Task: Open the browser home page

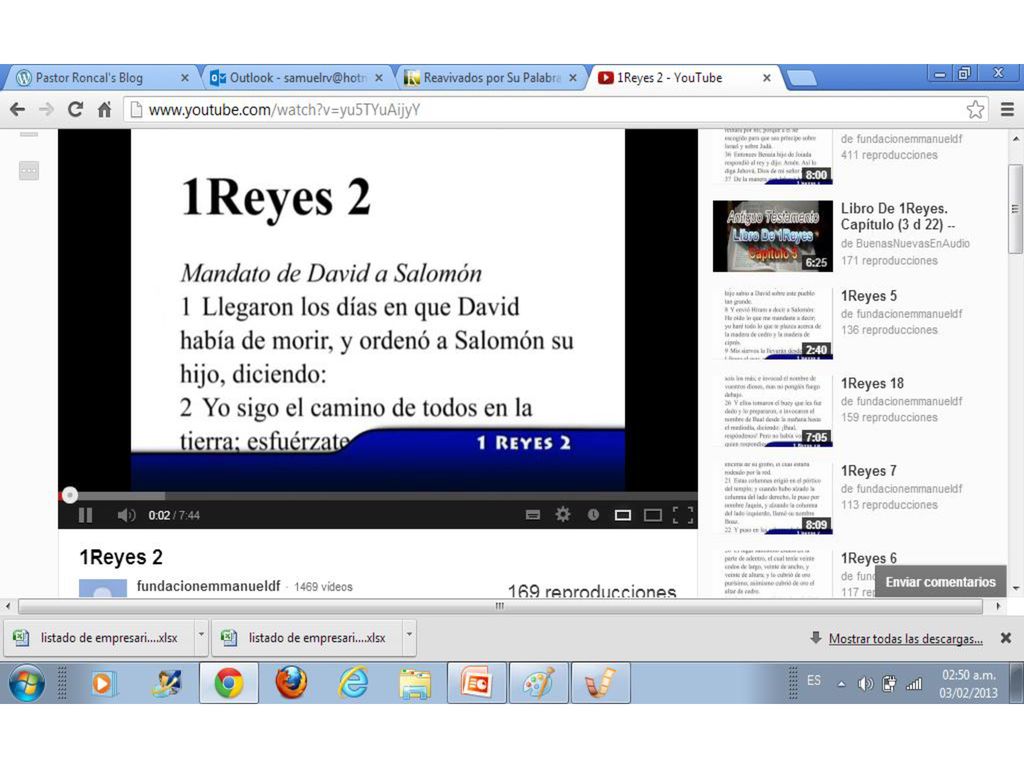Action: click(104, 109)
